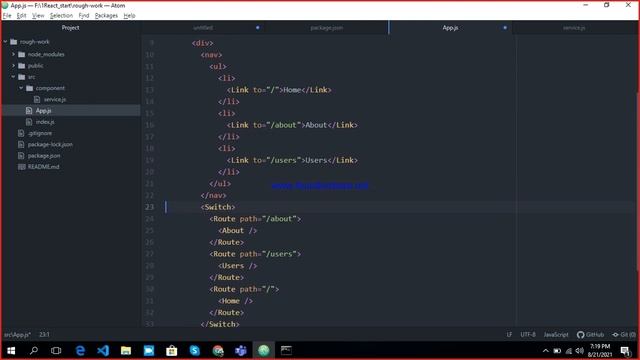
Task: Open package-lock.json in the tree
Action: coord(50,144)
